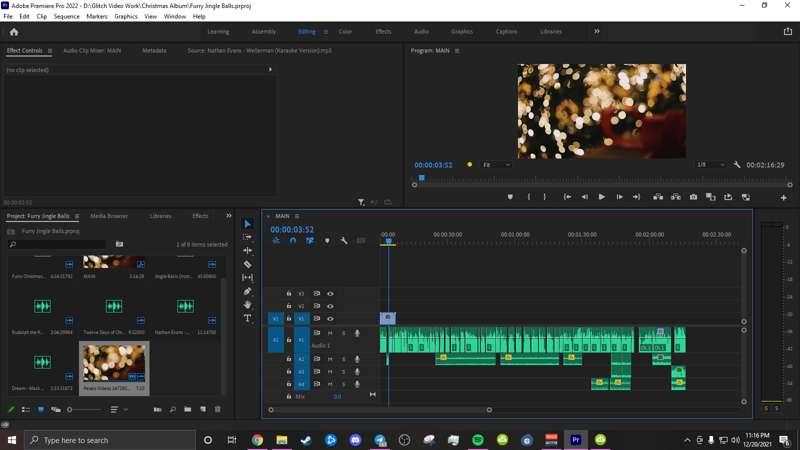Viewport: 800px width, 450px height.
Task: Add a marker in the timeline header
Action: (327, 240)
